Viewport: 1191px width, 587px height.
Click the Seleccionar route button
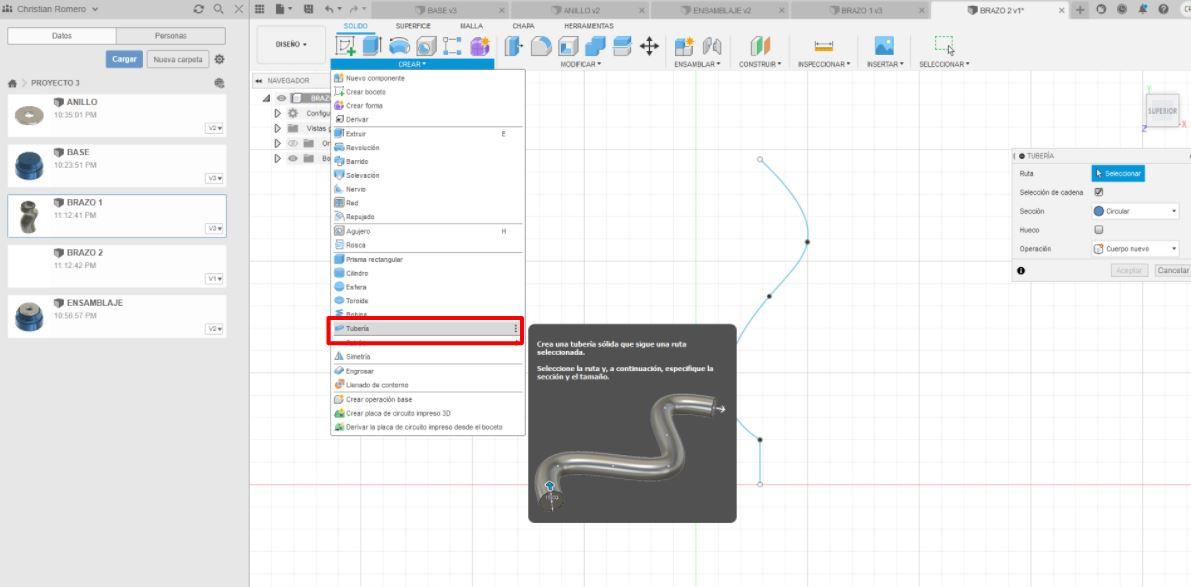coord(1118,174)
